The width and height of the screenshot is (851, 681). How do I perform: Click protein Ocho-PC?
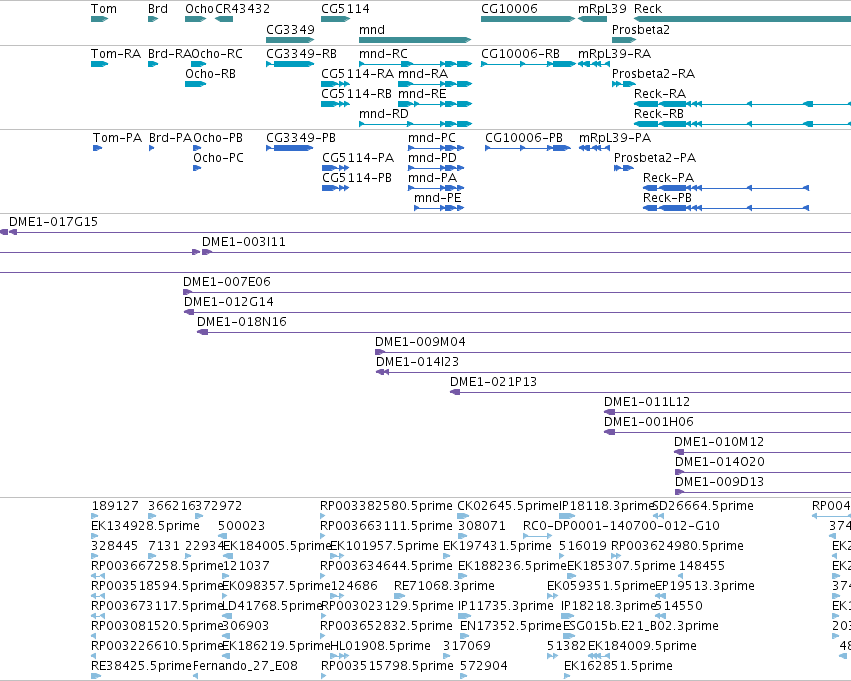click(197, 168)
